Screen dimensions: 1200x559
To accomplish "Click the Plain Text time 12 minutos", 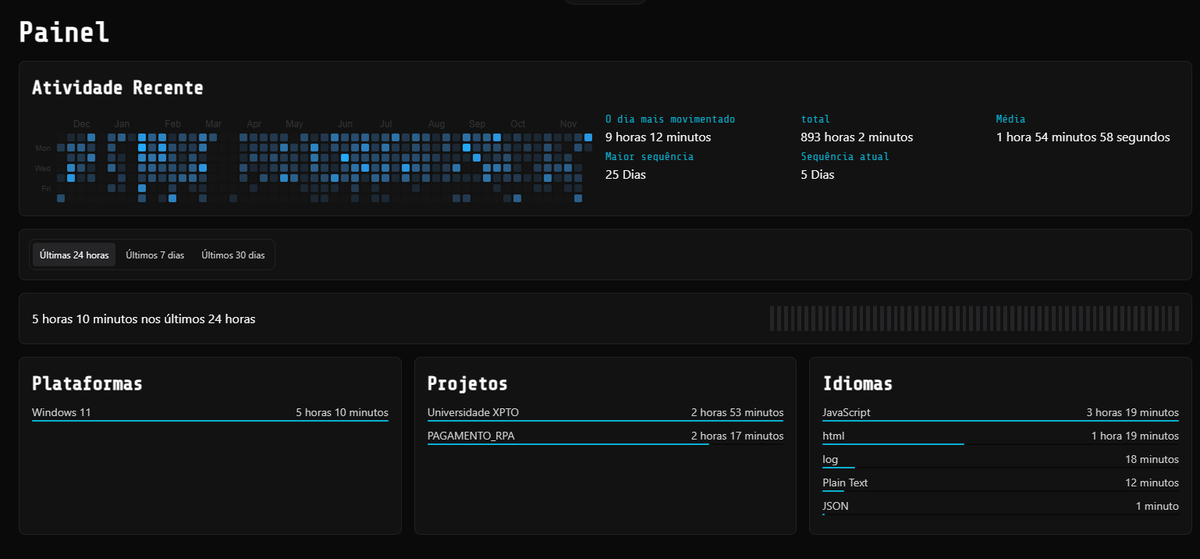I will (1152, 482).
